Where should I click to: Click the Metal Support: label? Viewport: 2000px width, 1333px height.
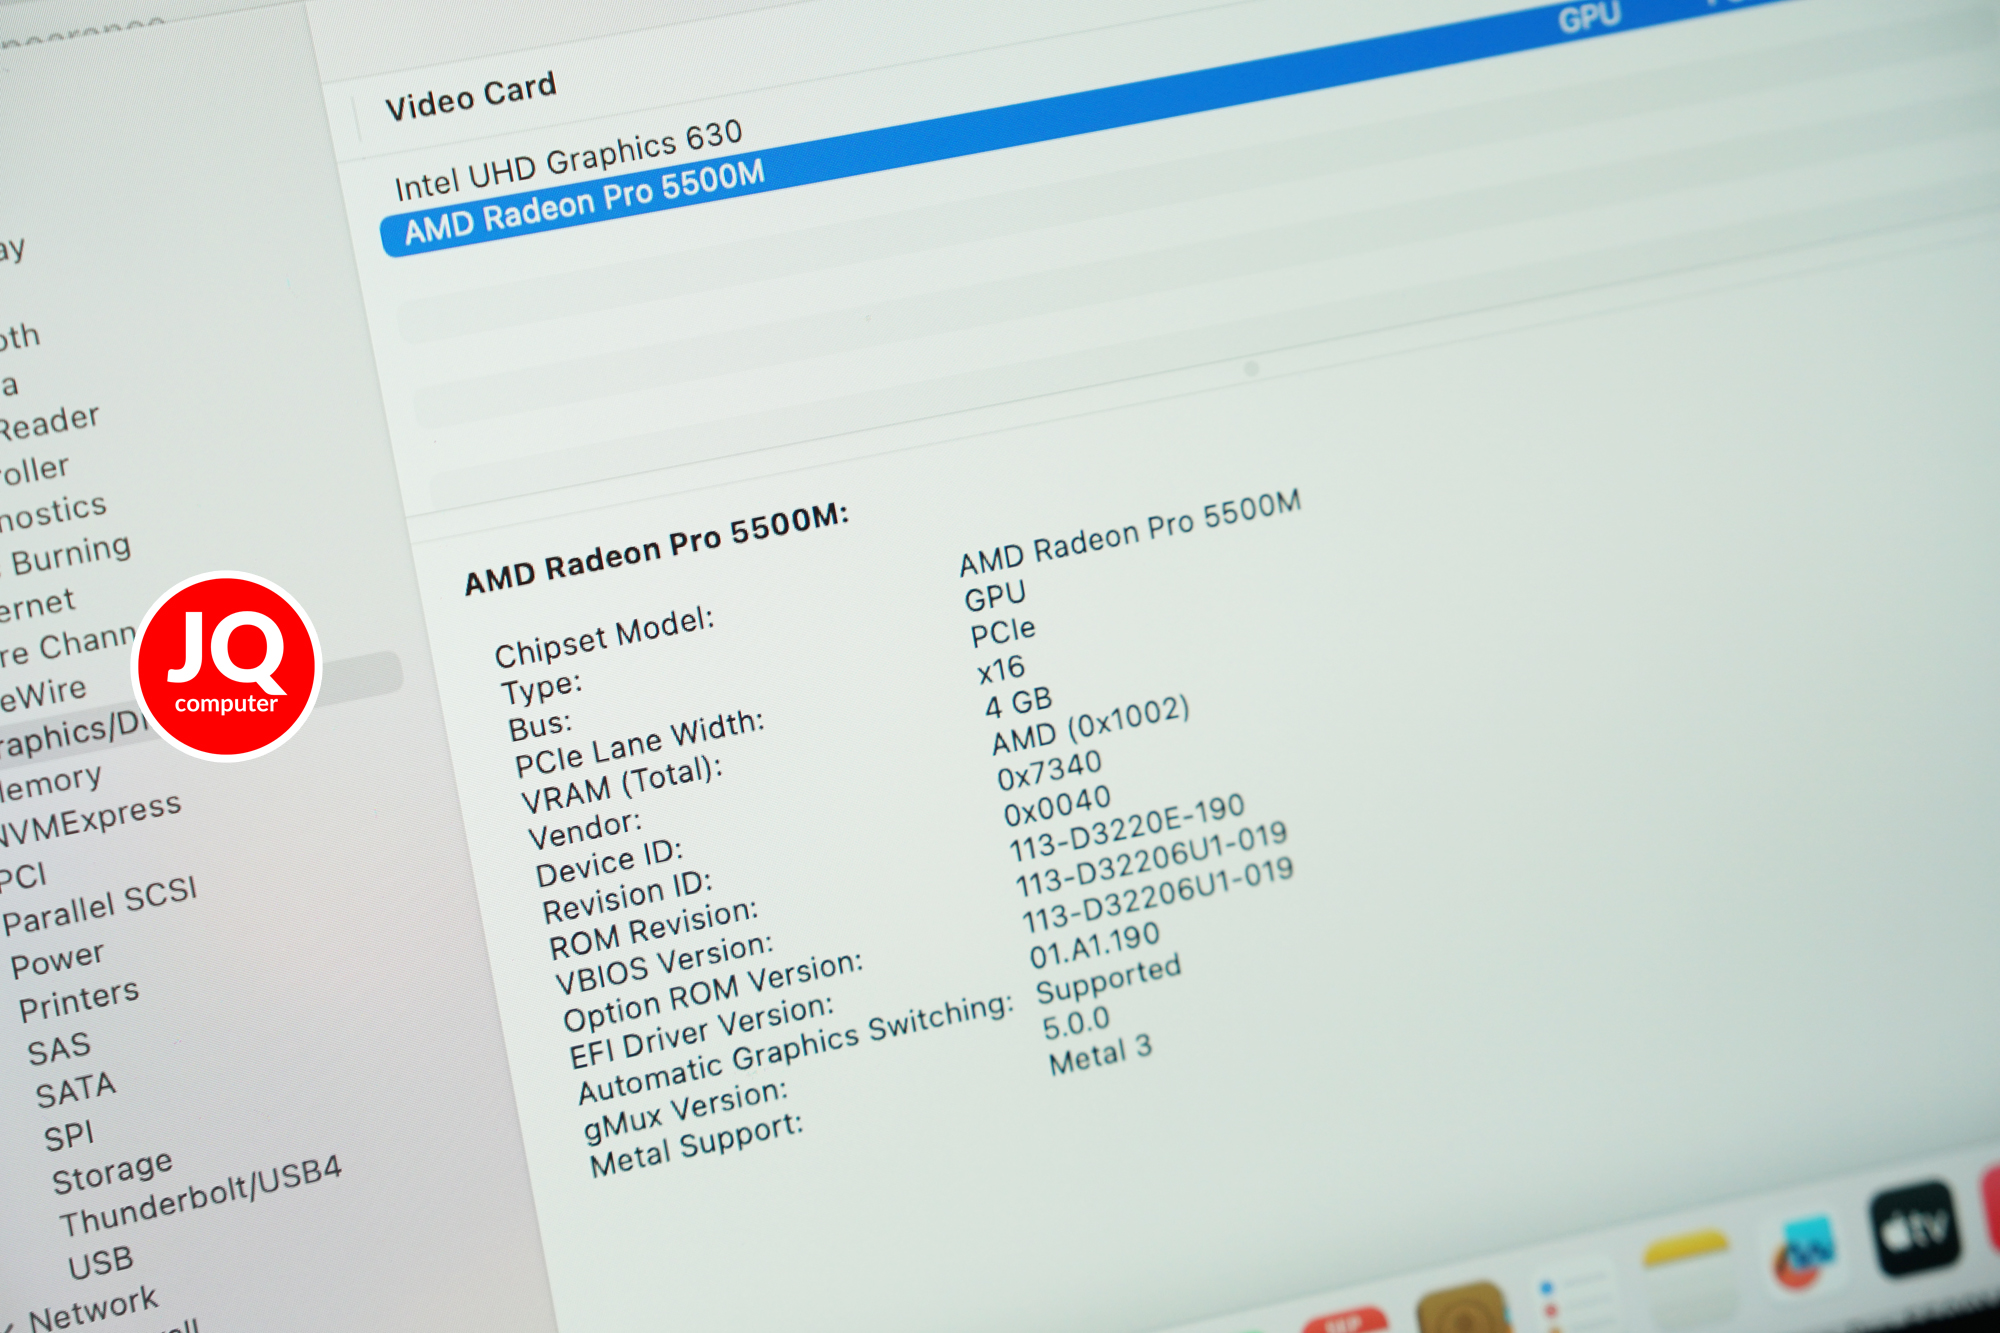[x=696, y=1146]
